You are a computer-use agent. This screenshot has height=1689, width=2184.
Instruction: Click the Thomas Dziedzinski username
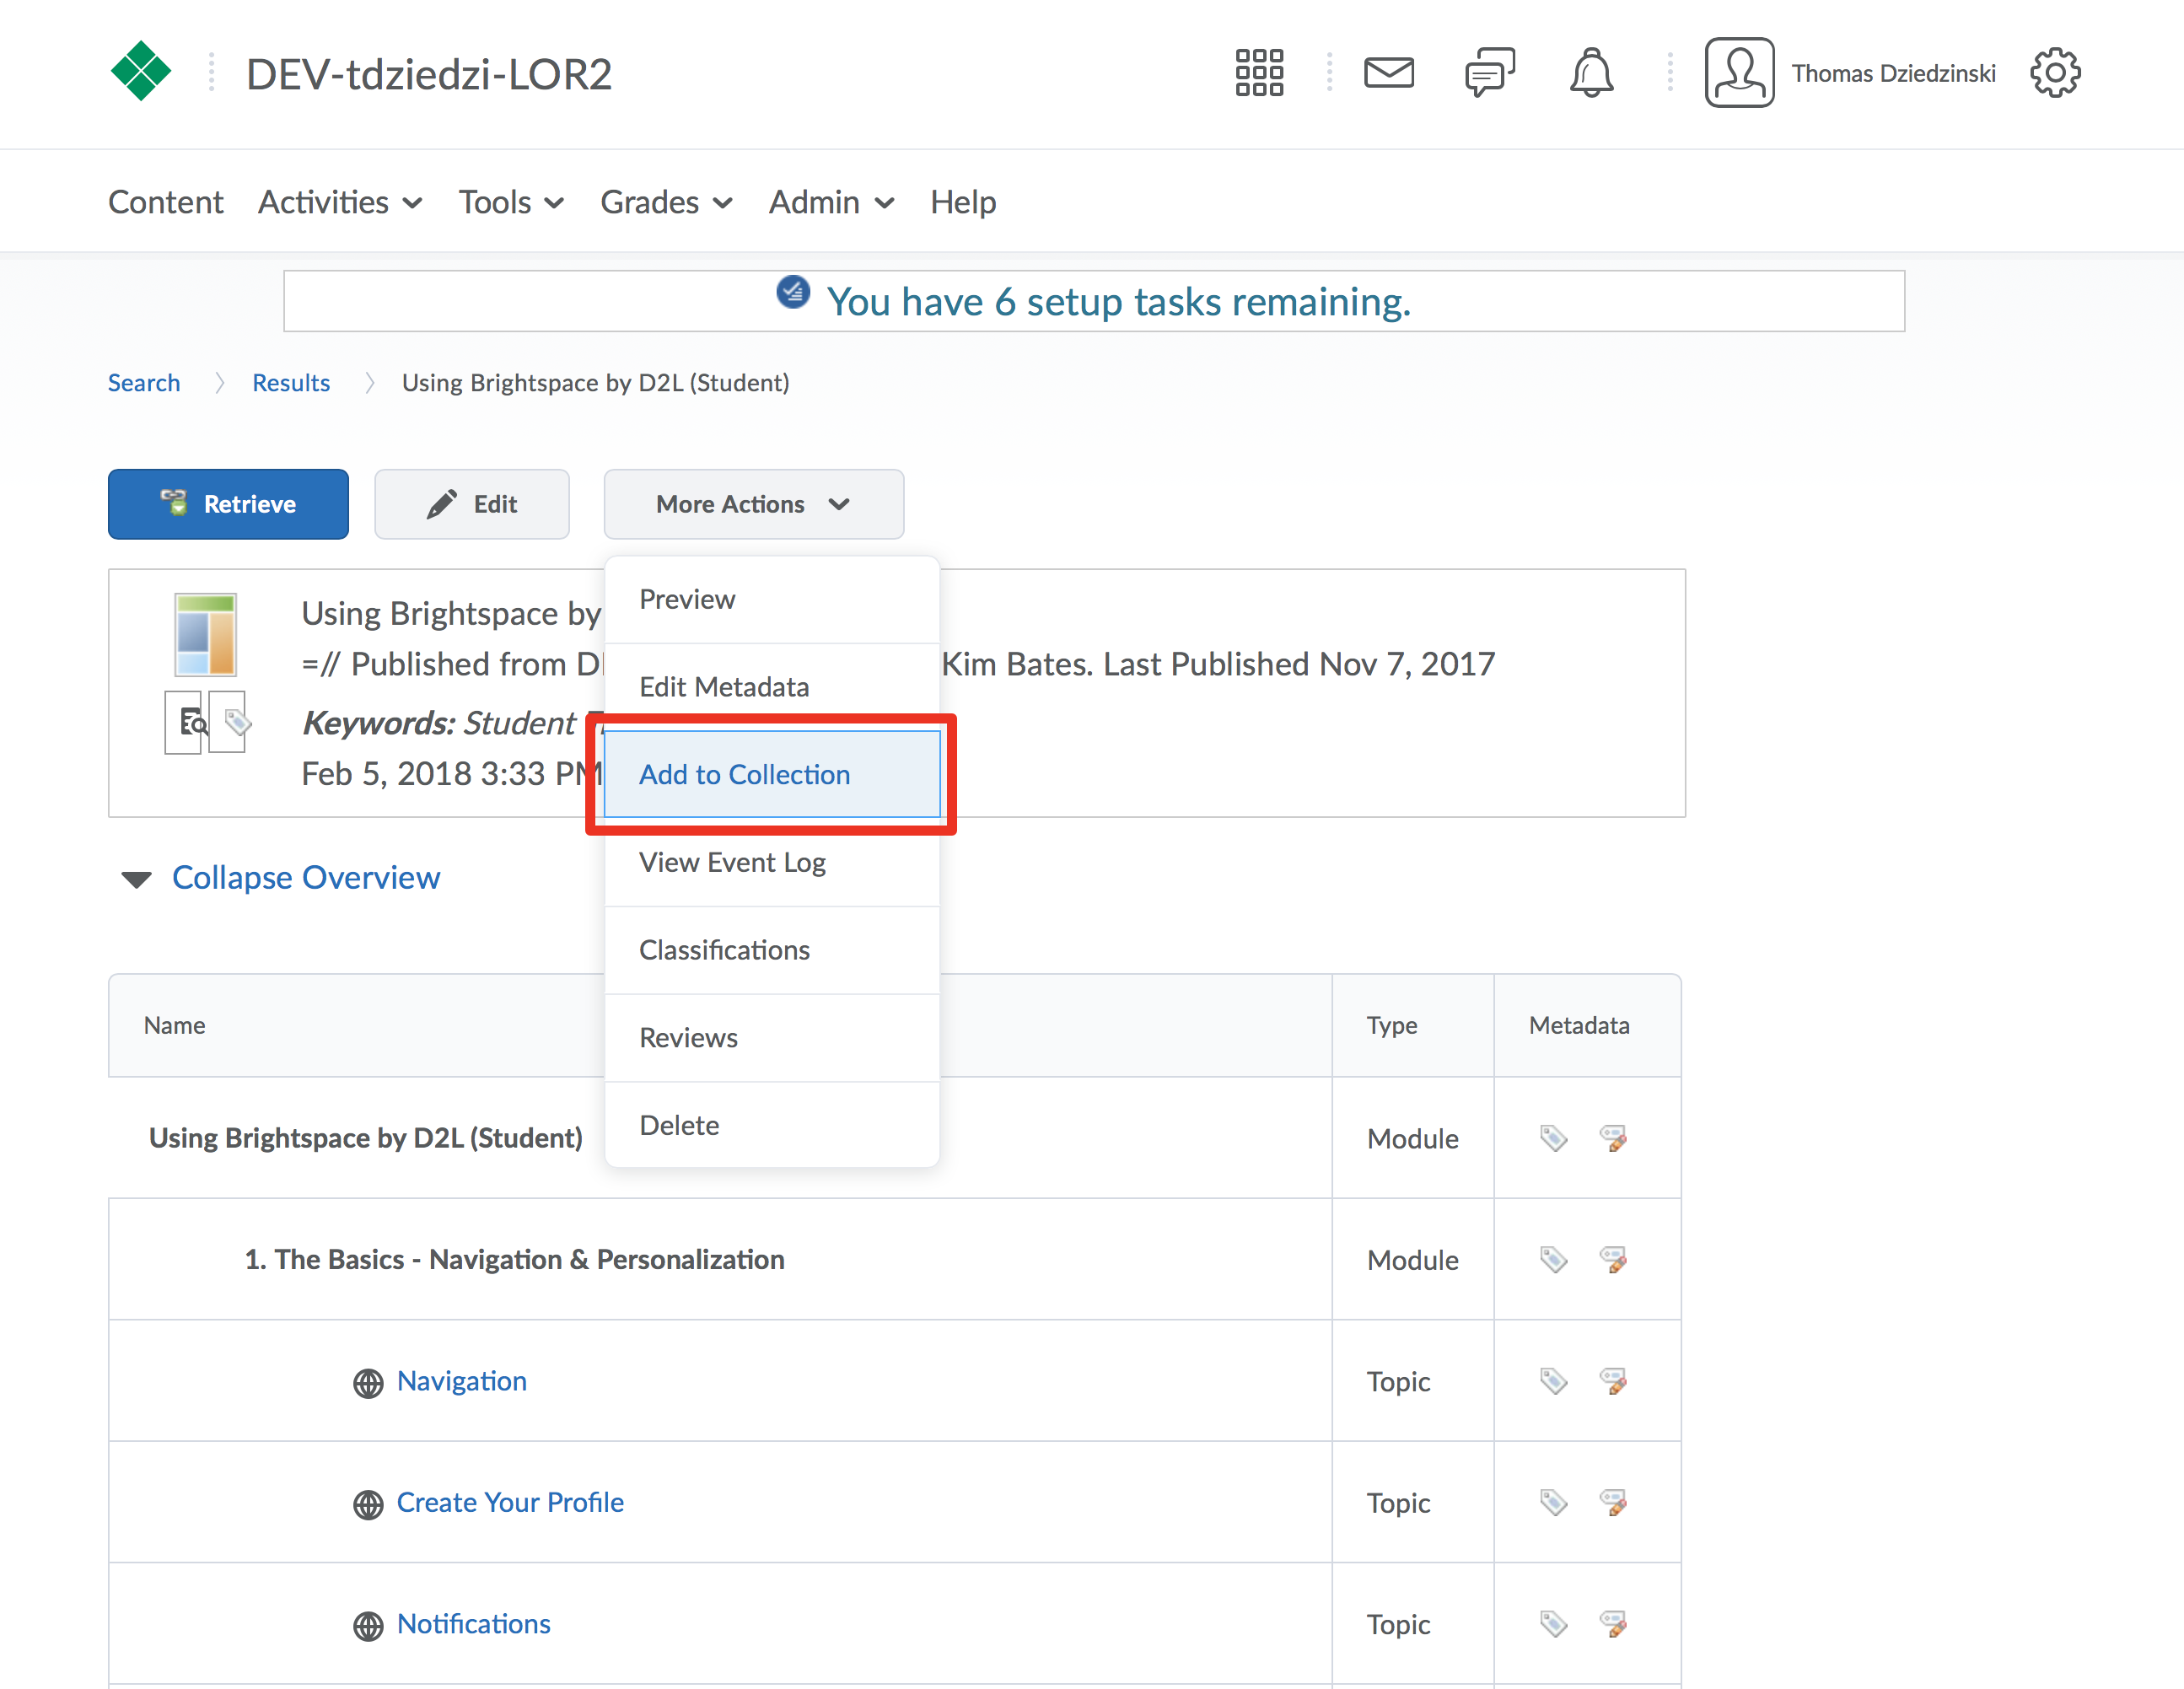pos(1893,73)
